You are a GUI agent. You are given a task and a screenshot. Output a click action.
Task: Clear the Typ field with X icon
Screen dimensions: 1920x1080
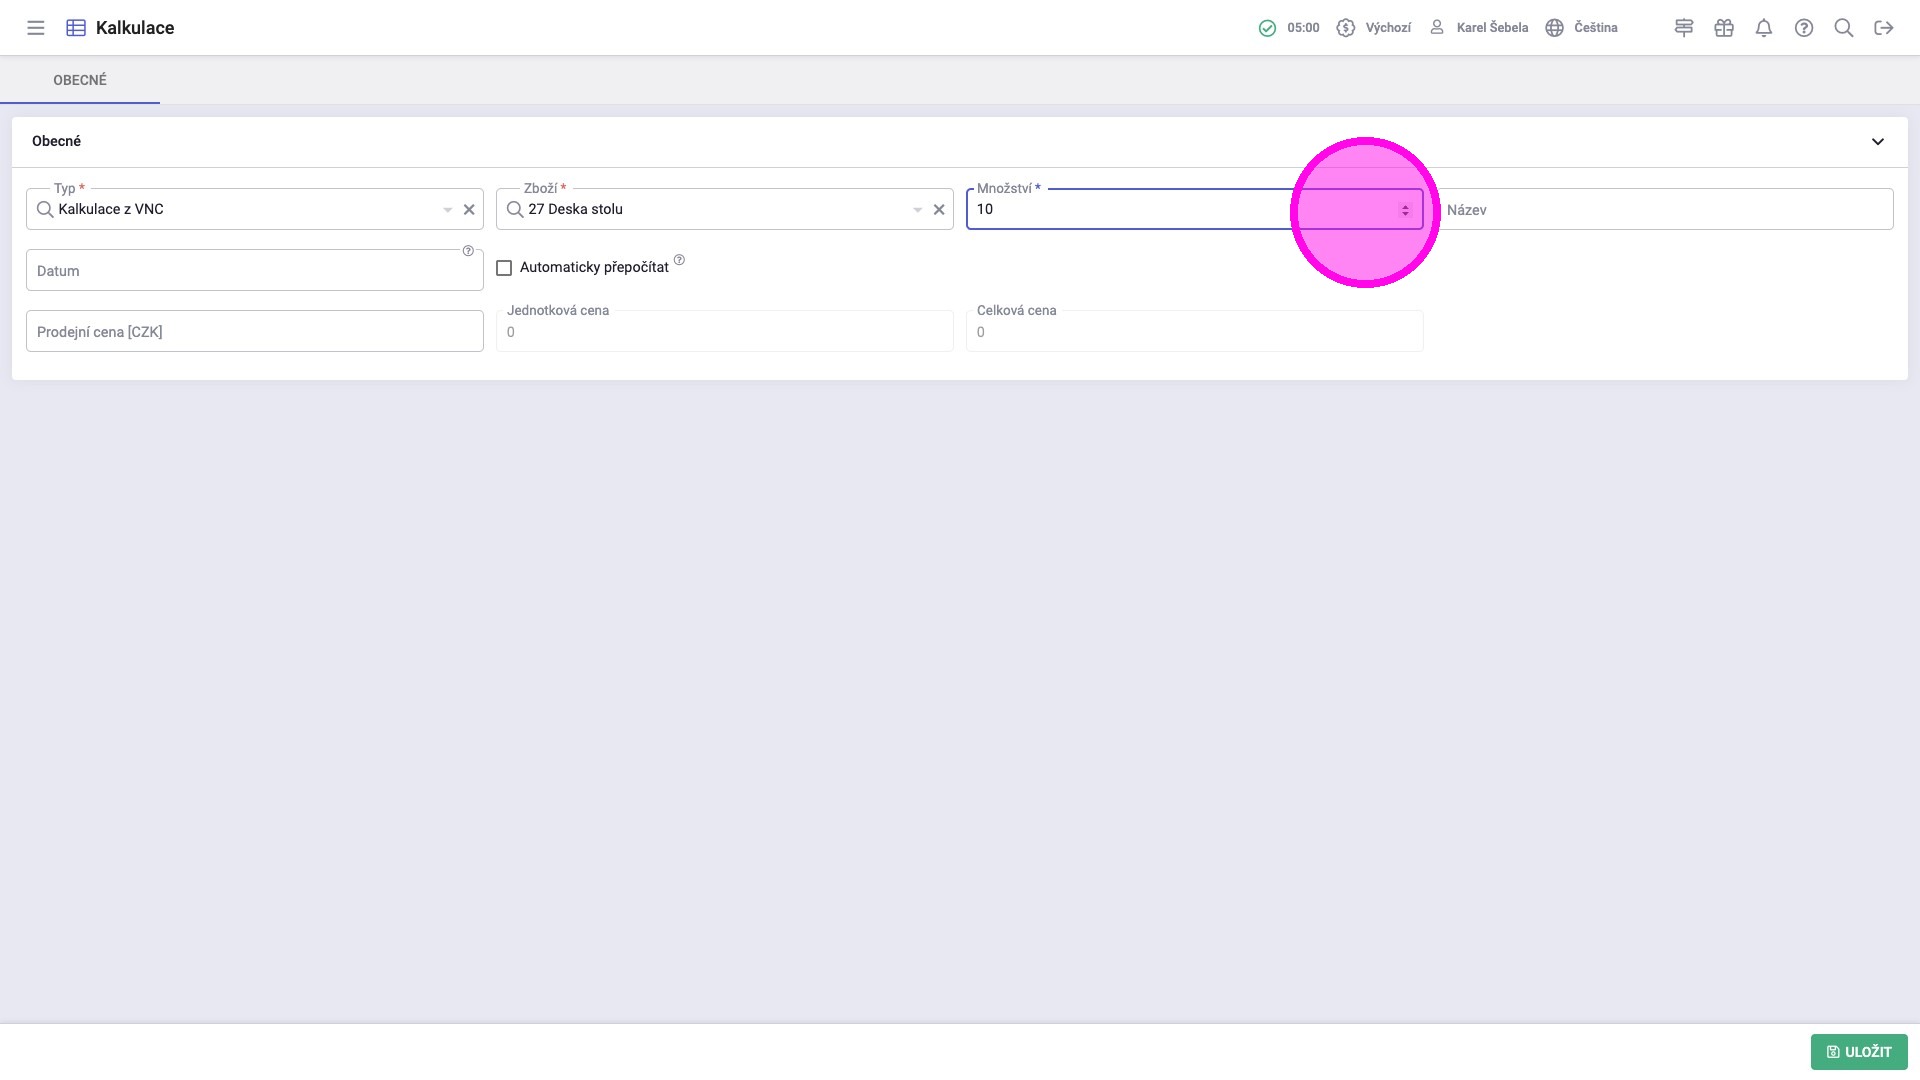point(469,210)
